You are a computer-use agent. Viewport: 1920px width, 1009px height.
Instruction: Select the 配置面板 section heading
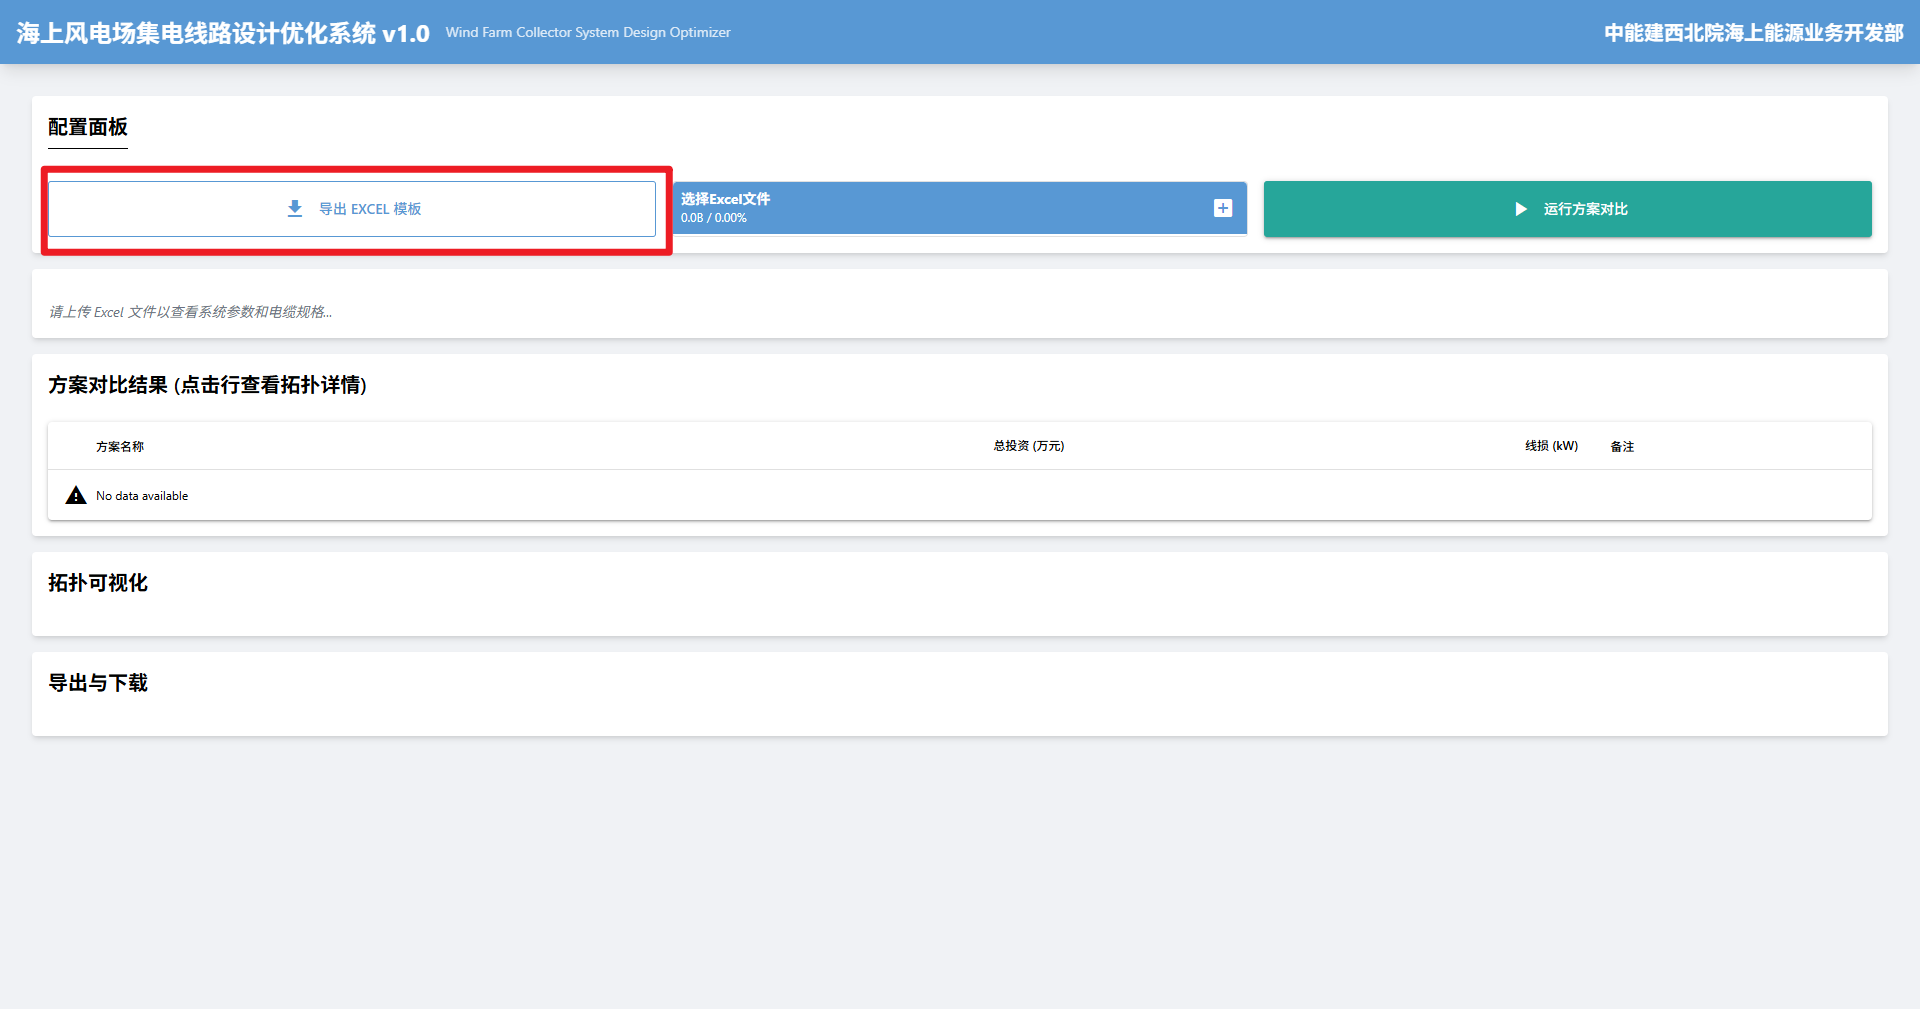click(88, 127)
